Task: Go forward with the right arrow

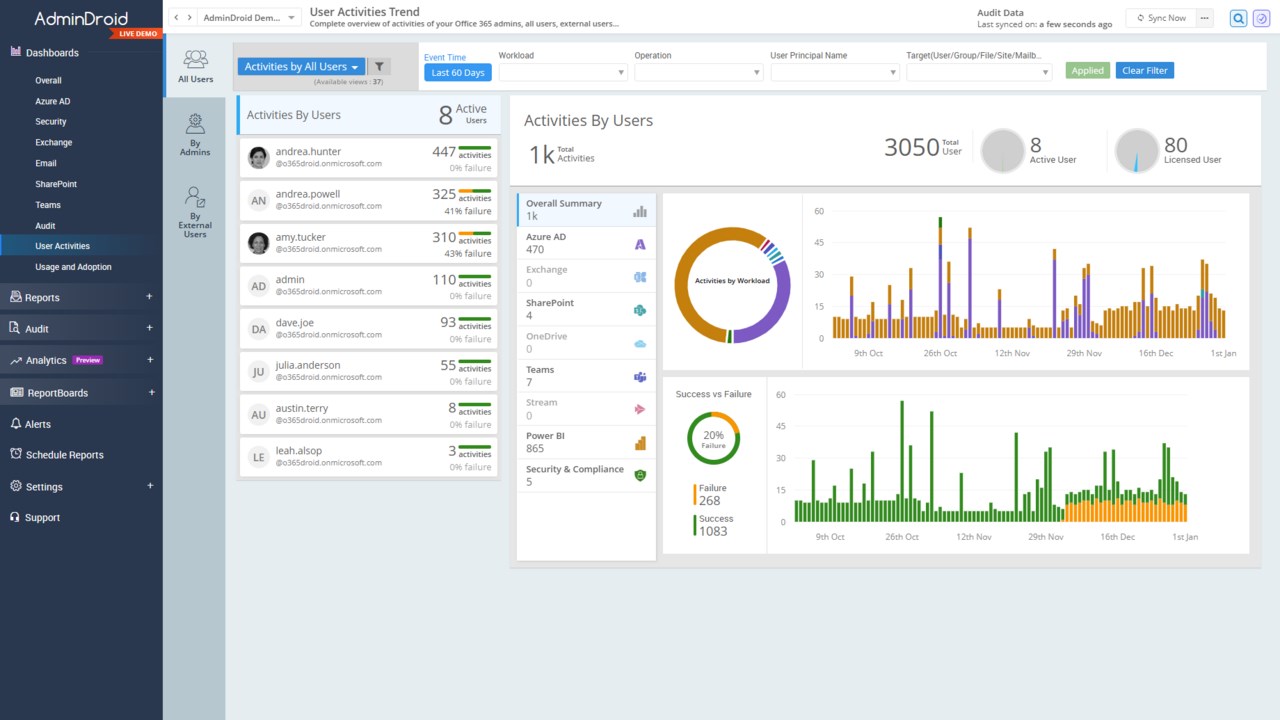Action: pos(189,18)
